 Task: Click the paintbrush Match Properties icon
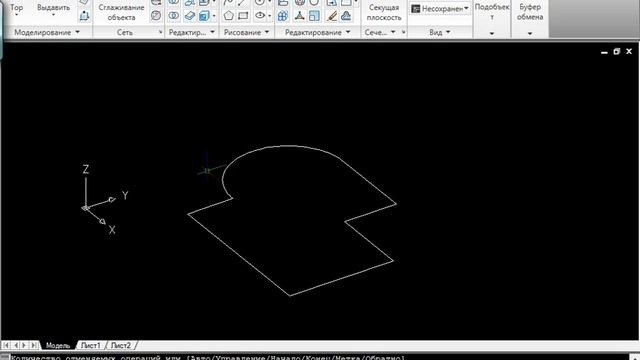pos(332,16)
